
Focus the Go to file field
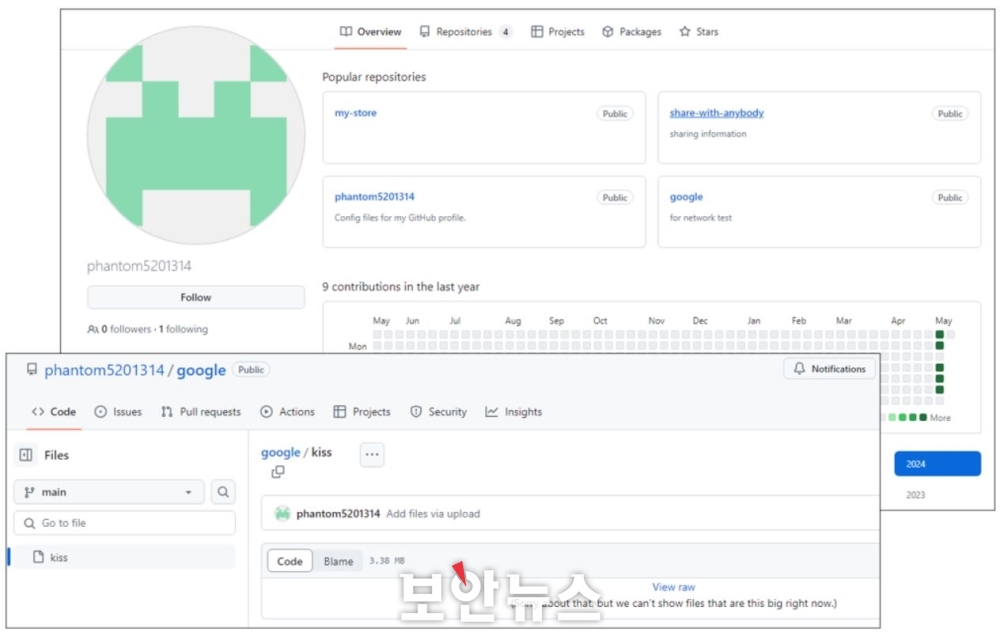tap(124, 523)
